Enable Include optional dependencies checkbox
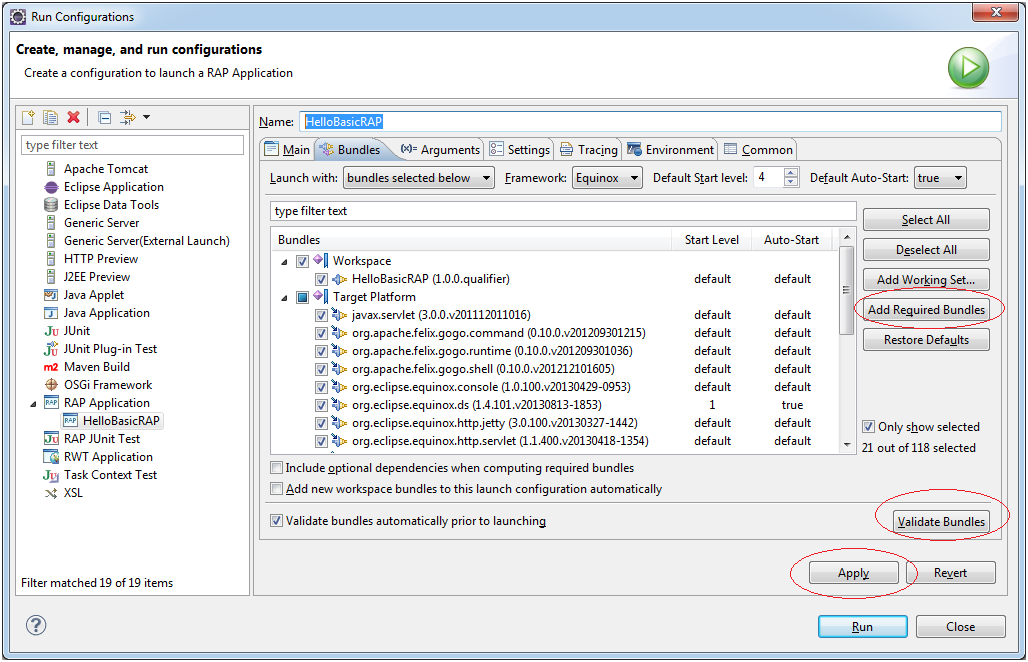1028x662 pixels. tap(277, 468)
